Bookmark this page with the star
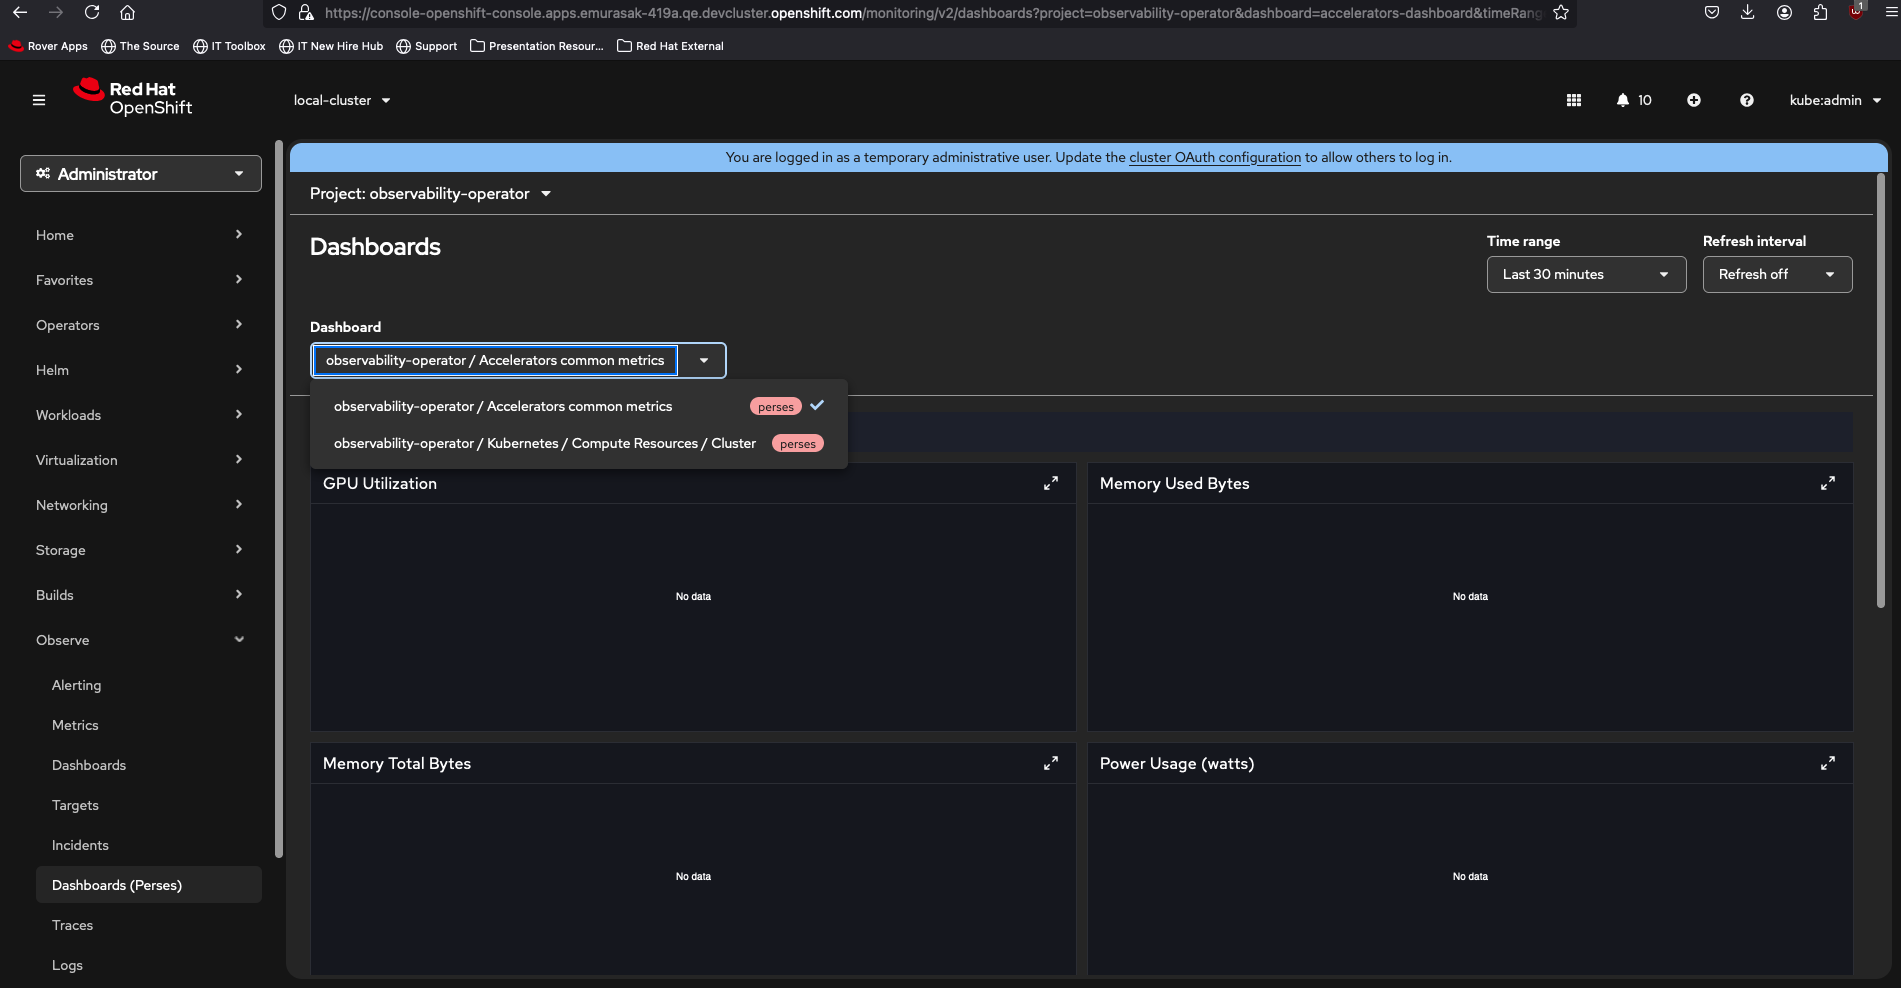The image size is (1901, 988). [1561, 13]
